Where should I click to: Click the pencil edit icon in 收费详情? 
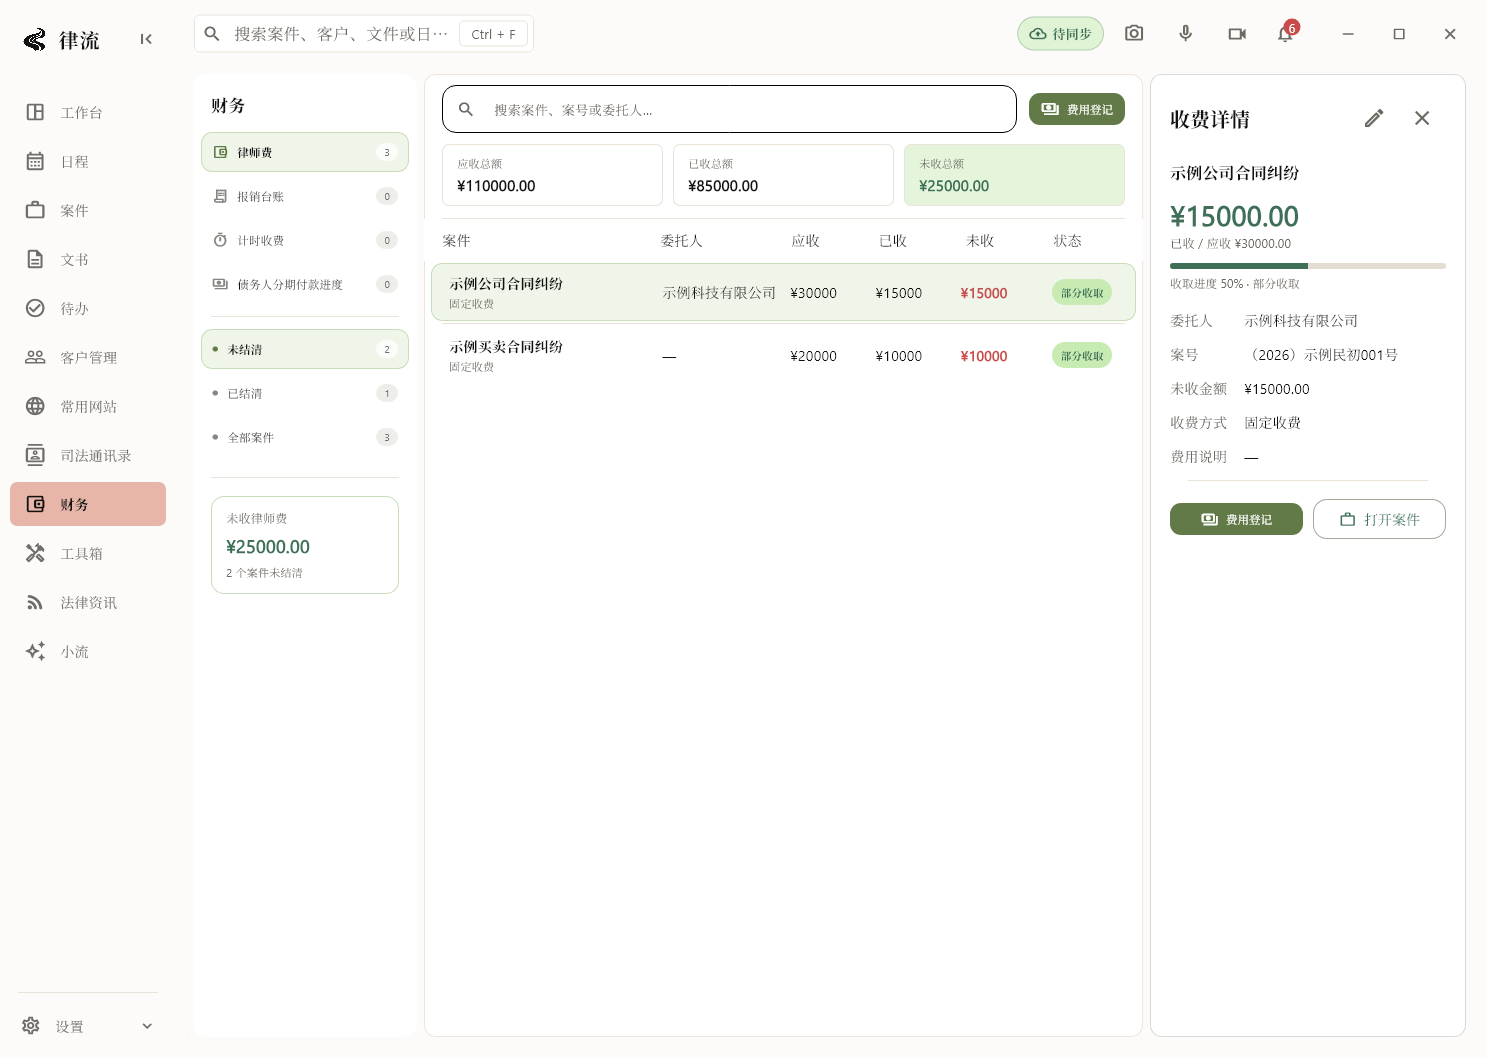(x=1374, y=118)
